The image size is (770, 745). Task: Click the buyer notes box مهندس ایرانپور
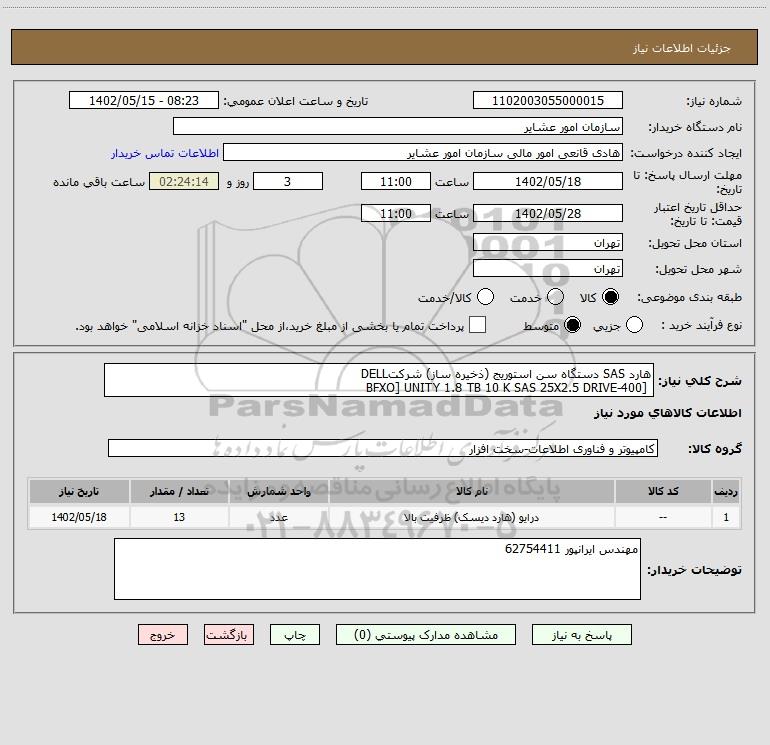pyautogui.click(x=377, y=569)
